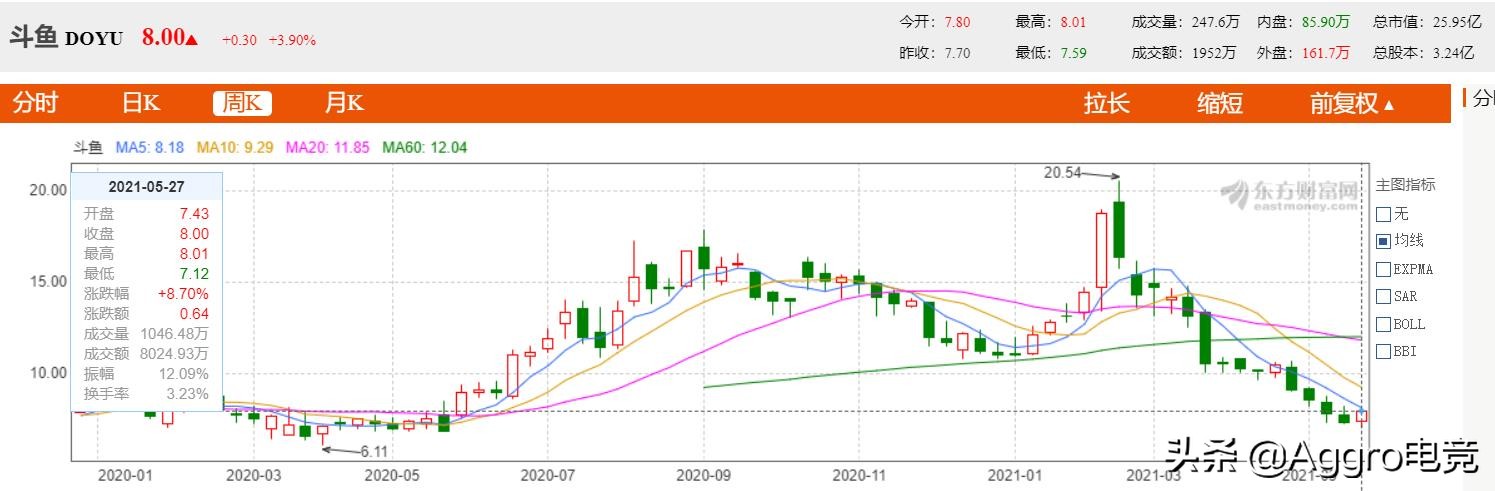Toggle the 均线 moving average checkbox
This screenshot has width=1495, height=491.
click(1384, 241)
